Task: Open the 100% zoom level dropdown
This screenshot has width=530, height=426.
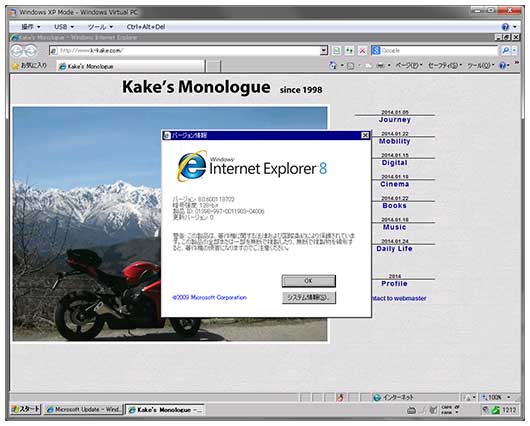Action: click(x=497, y=397)
